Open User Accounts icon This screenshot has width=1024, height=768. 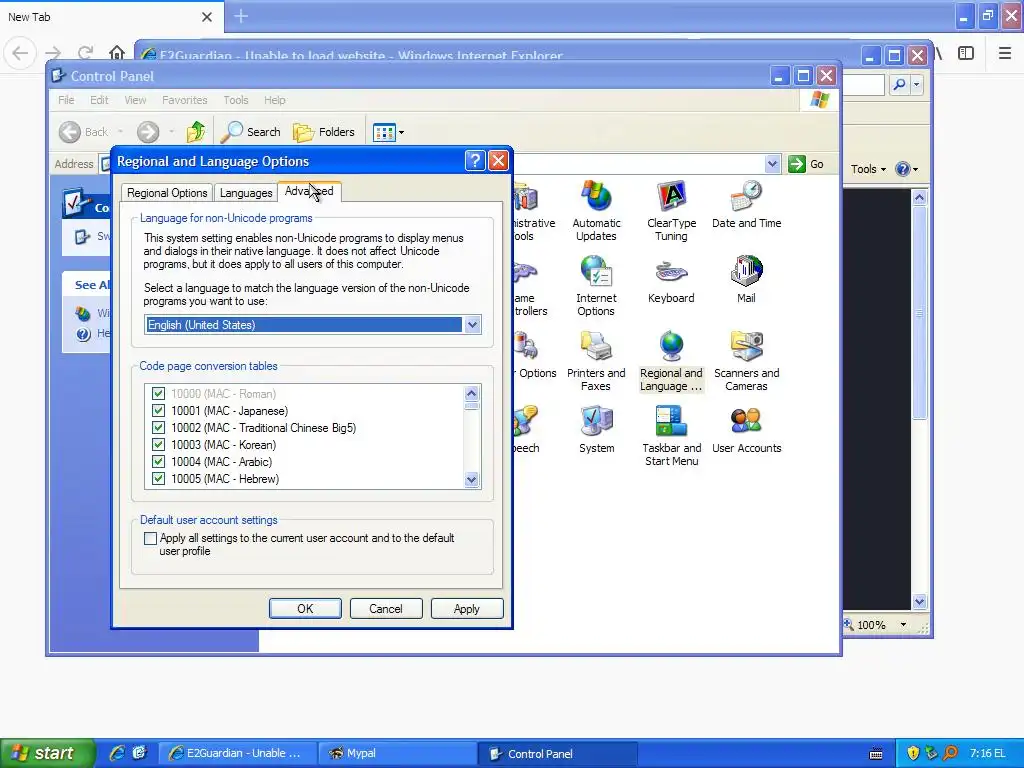(x=746, y=430)
